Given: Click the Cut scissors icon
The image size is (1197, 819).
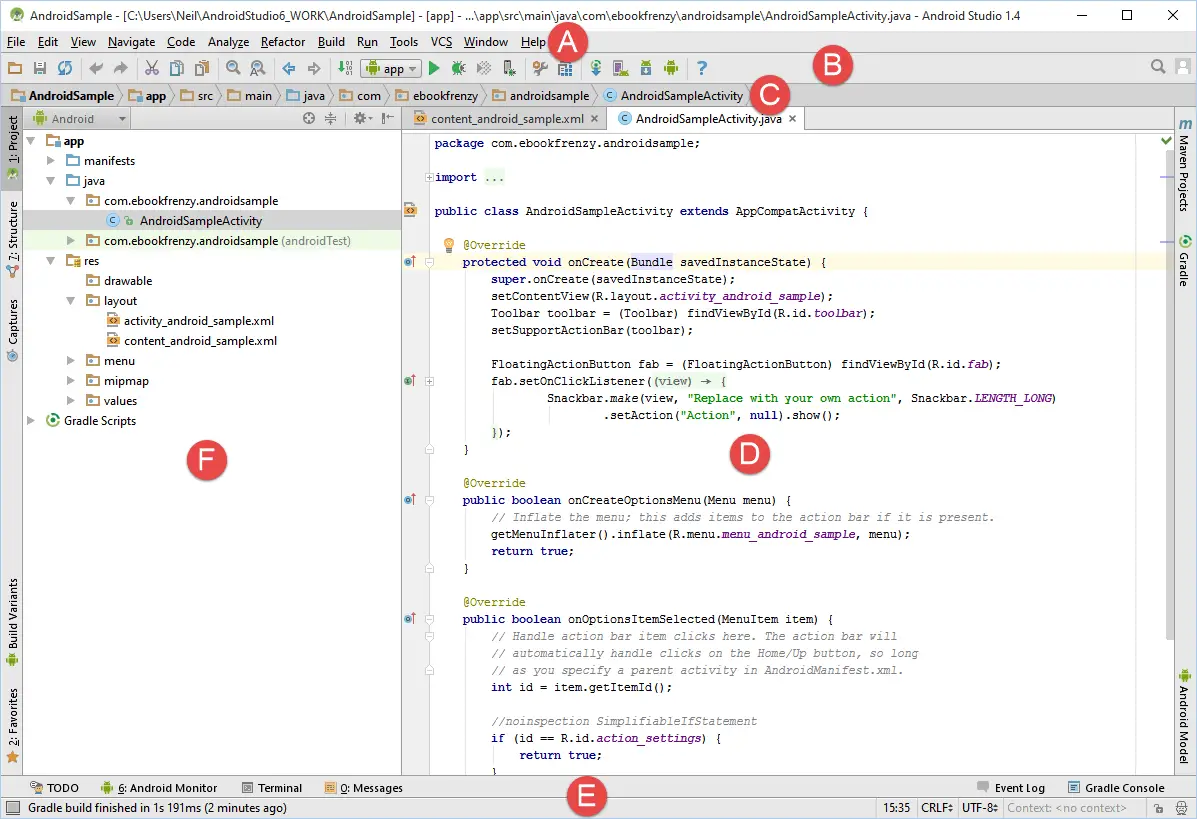Looking at the screenshot, I should [151, 68].
